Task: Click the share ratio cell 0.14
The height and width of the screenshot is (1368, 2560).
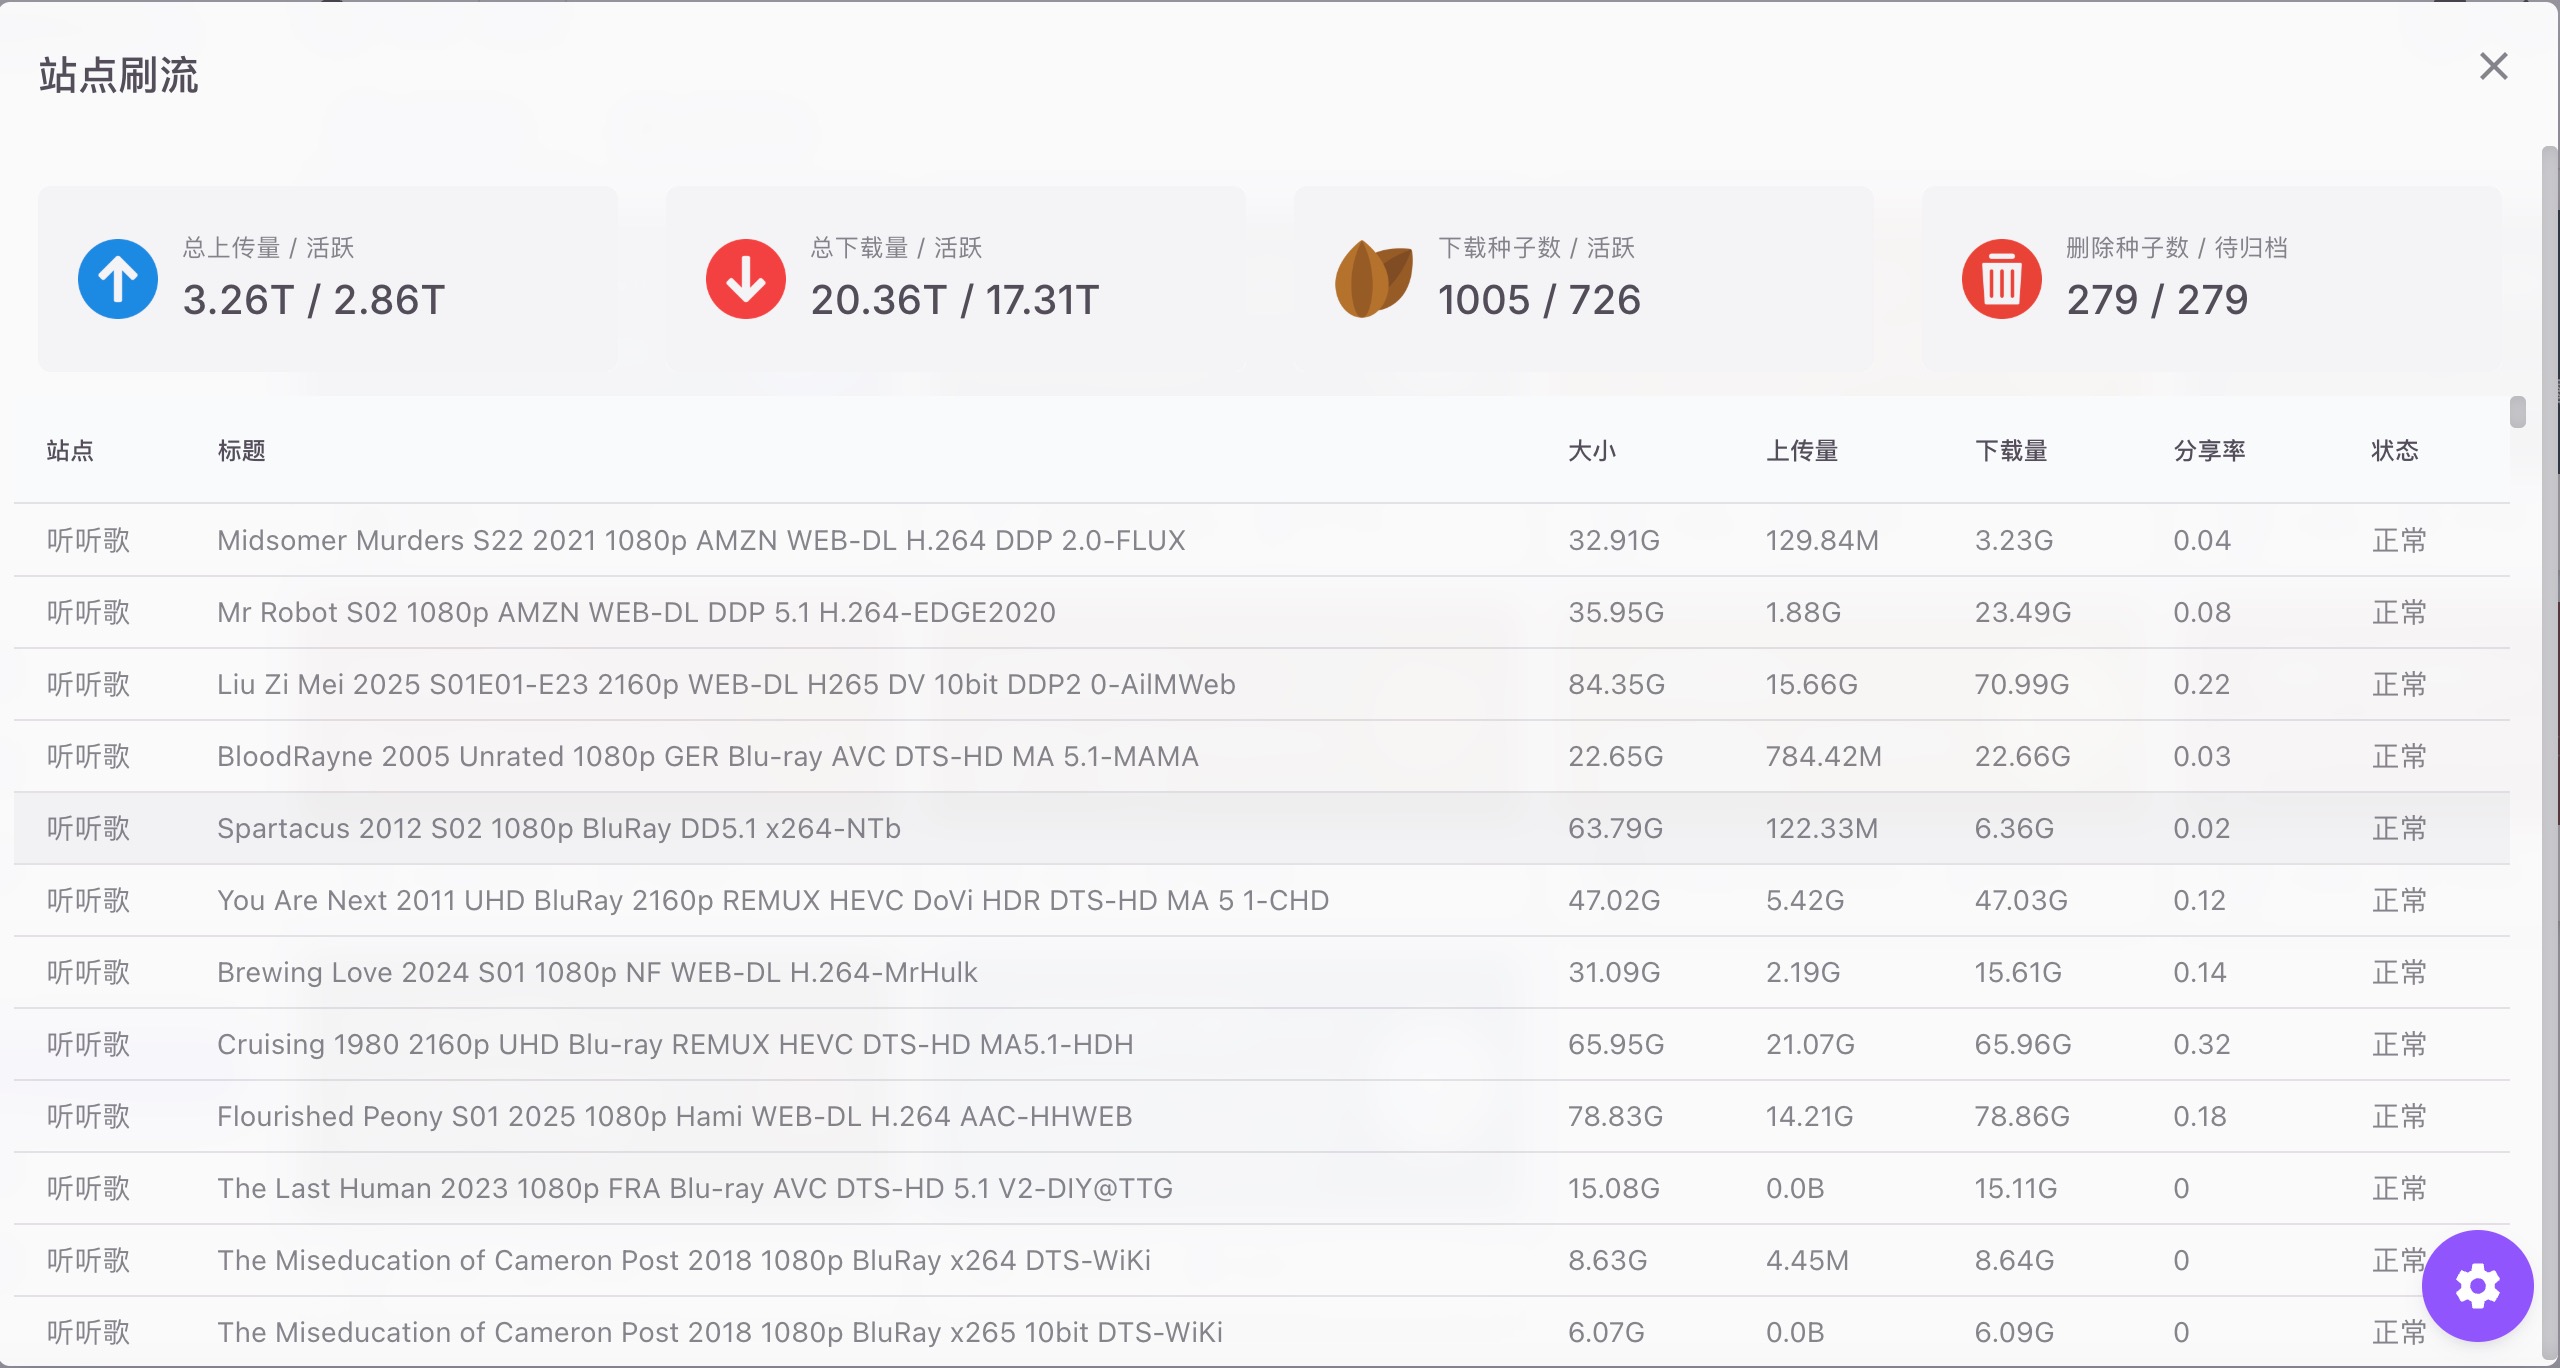Action: coord(2200,972)
